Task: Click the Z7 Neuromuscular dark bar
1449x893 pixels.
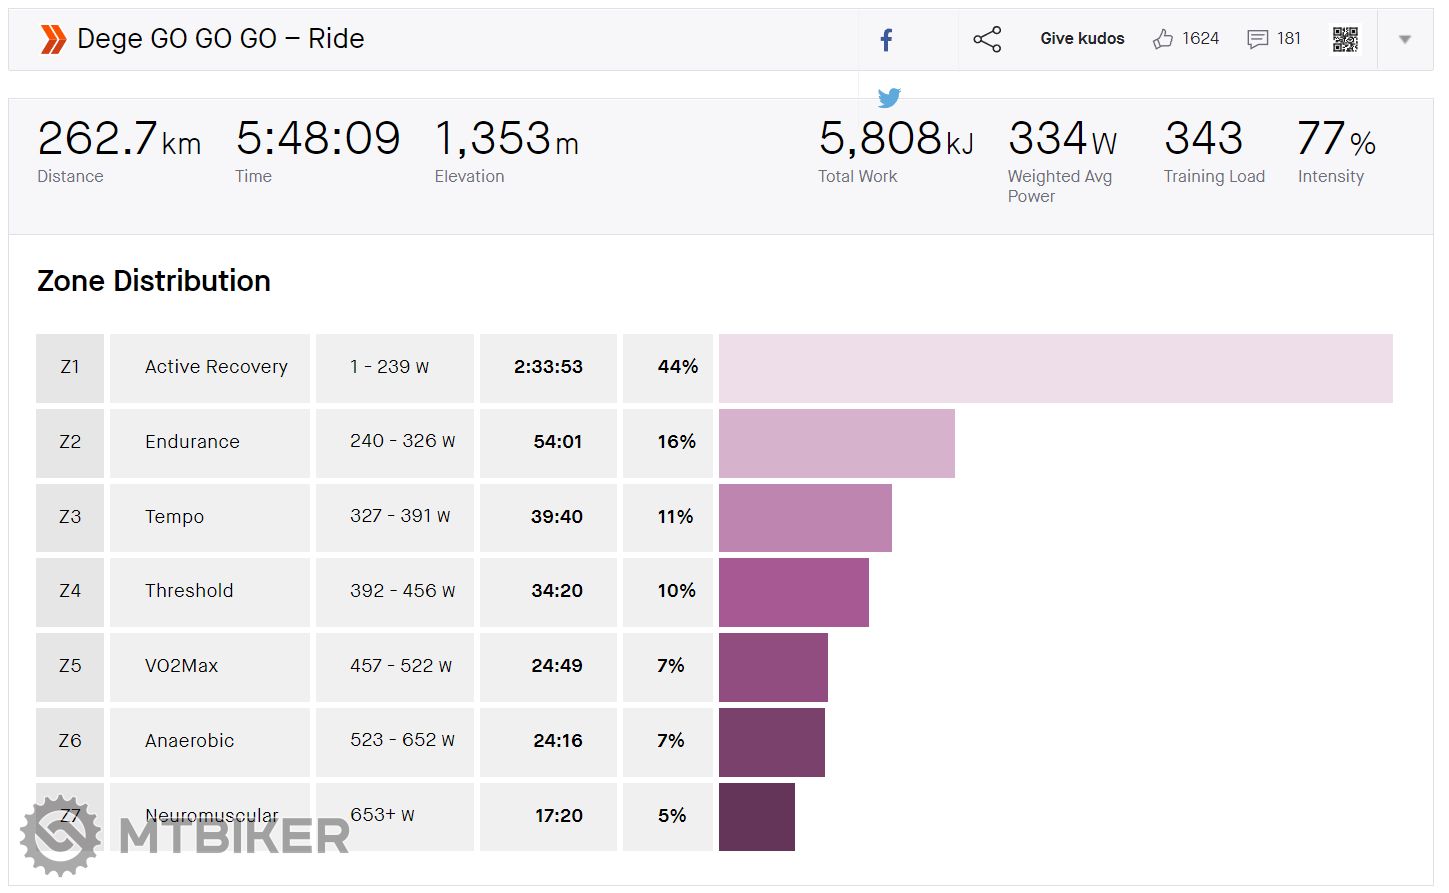Action: 756,817
